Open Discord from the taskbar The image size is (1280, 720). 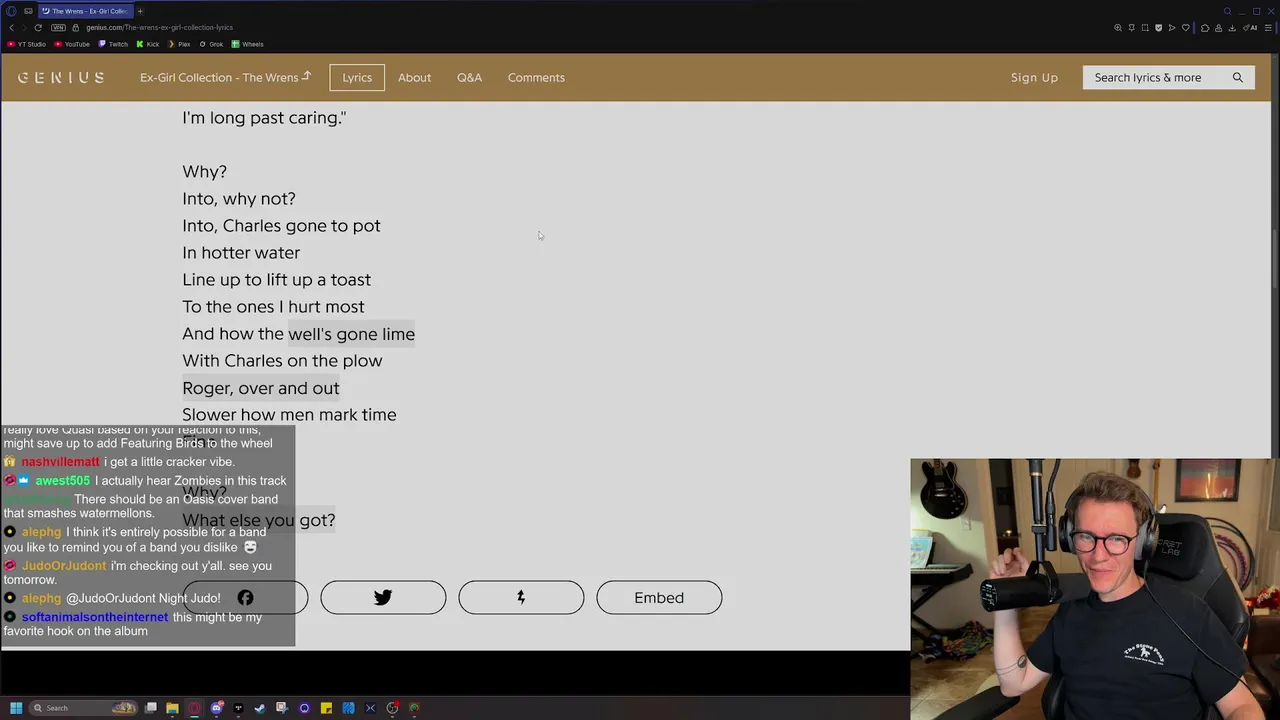pyautogui.click(x=217, y=708)
